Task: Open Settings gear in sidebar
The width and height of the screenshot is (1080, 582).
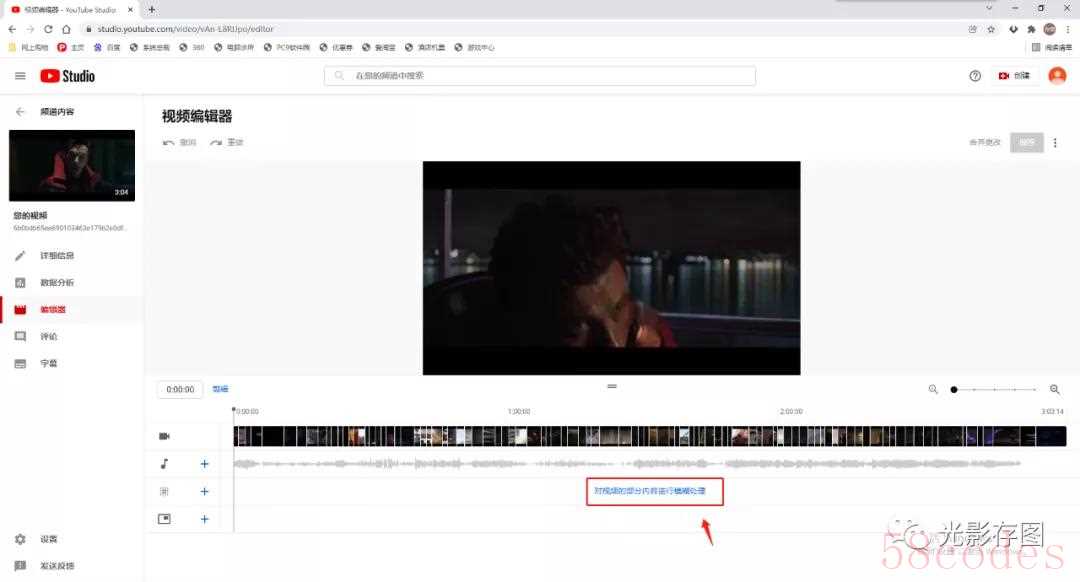Action: pos(72,539)
